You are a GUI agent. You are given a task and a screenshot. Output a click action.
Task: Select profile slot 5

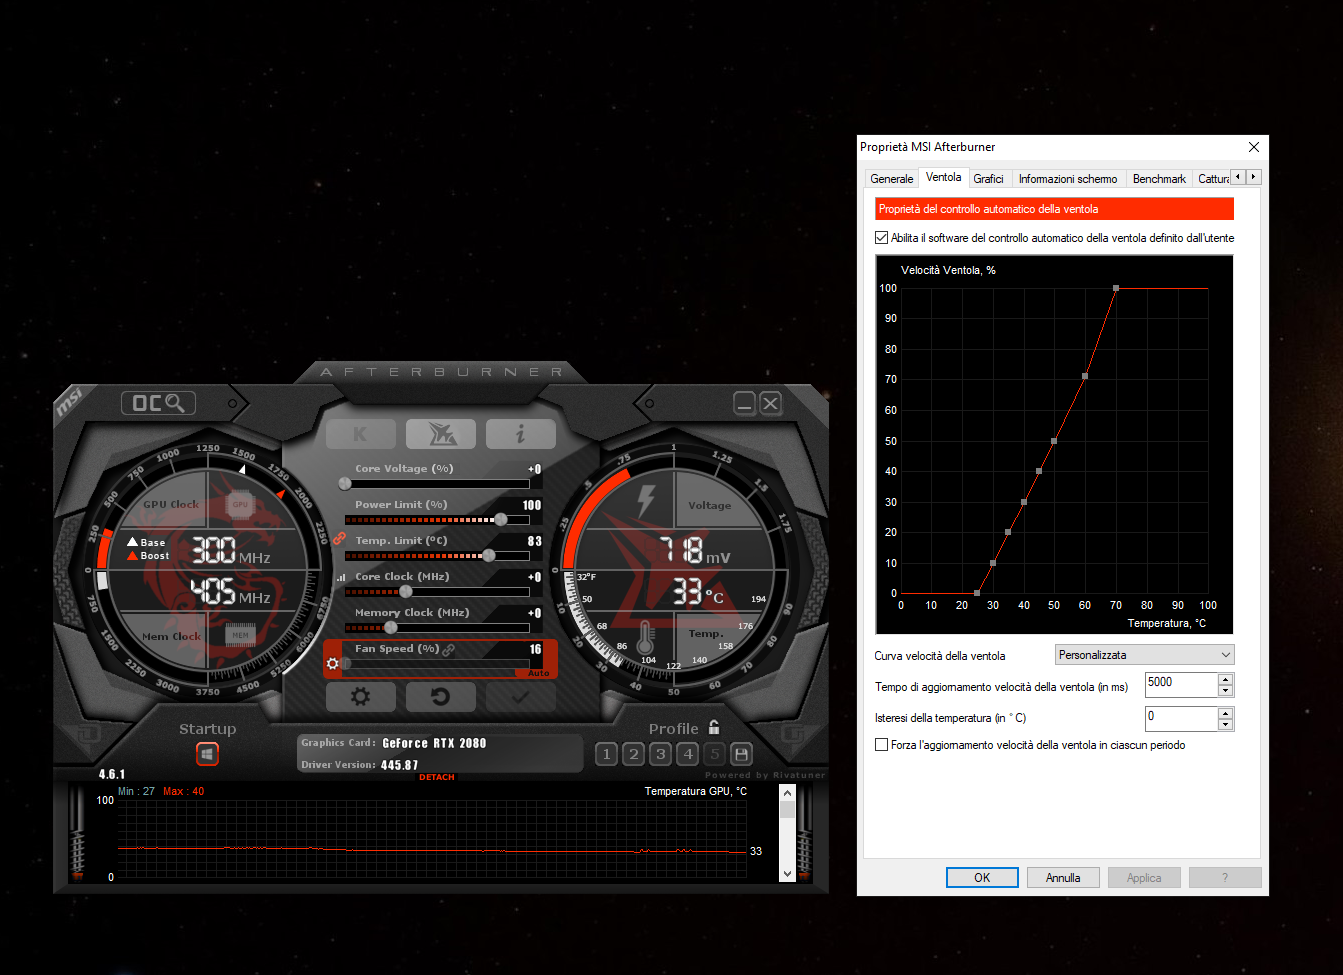pyautogui.click(x=714, y=754)
